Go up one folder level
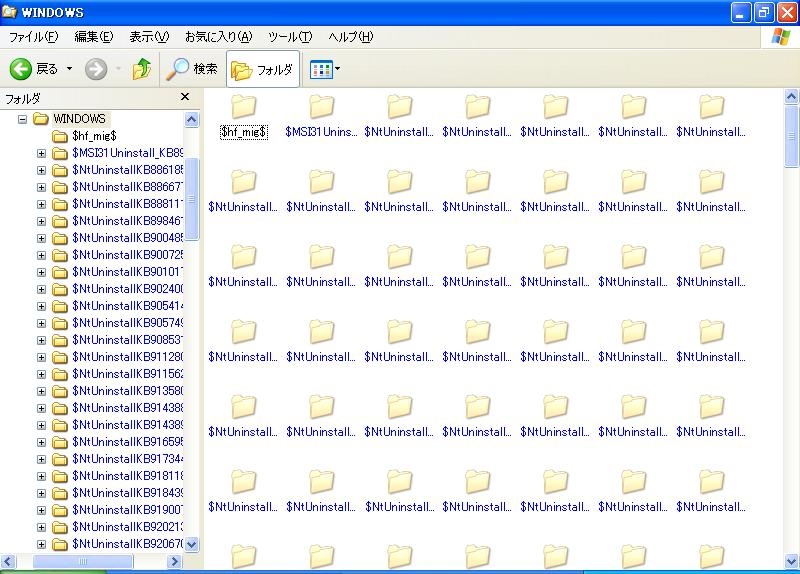 (x=141, y=69)
